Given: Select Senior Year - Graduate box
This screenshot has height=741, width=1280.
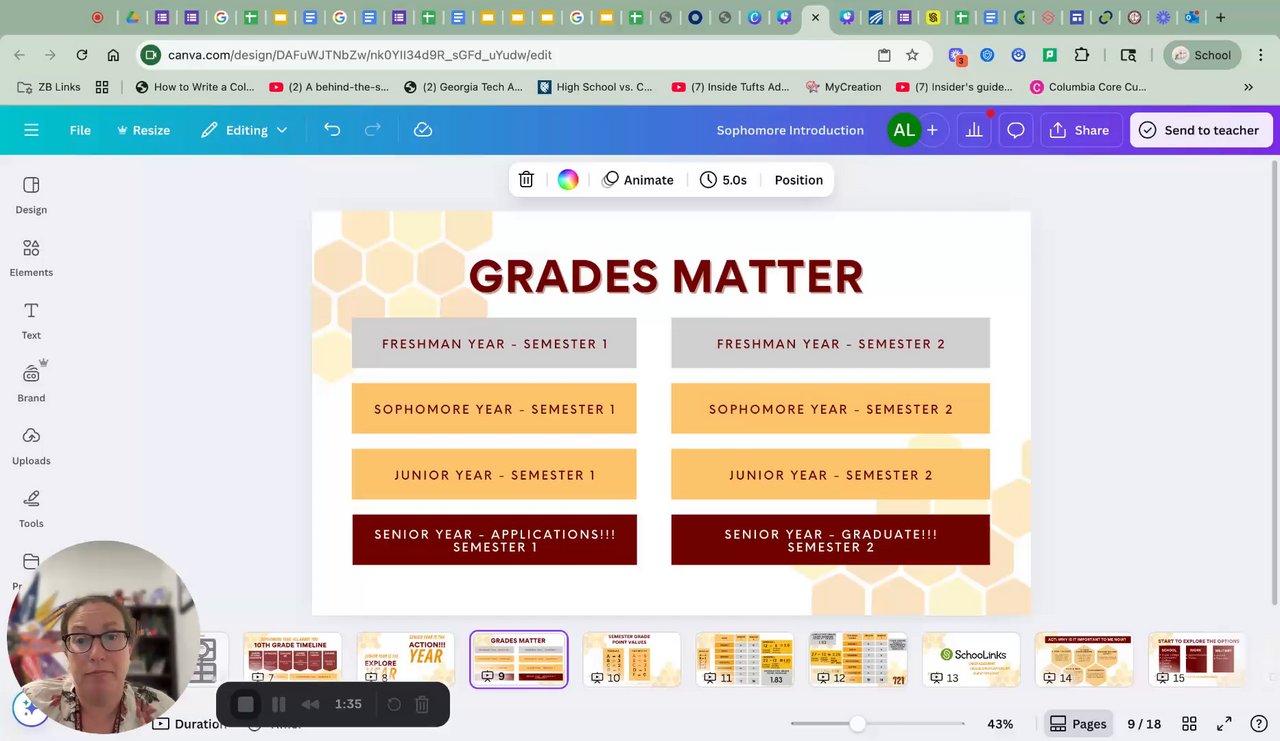Looking at the screenshot, I should [830, 540].
